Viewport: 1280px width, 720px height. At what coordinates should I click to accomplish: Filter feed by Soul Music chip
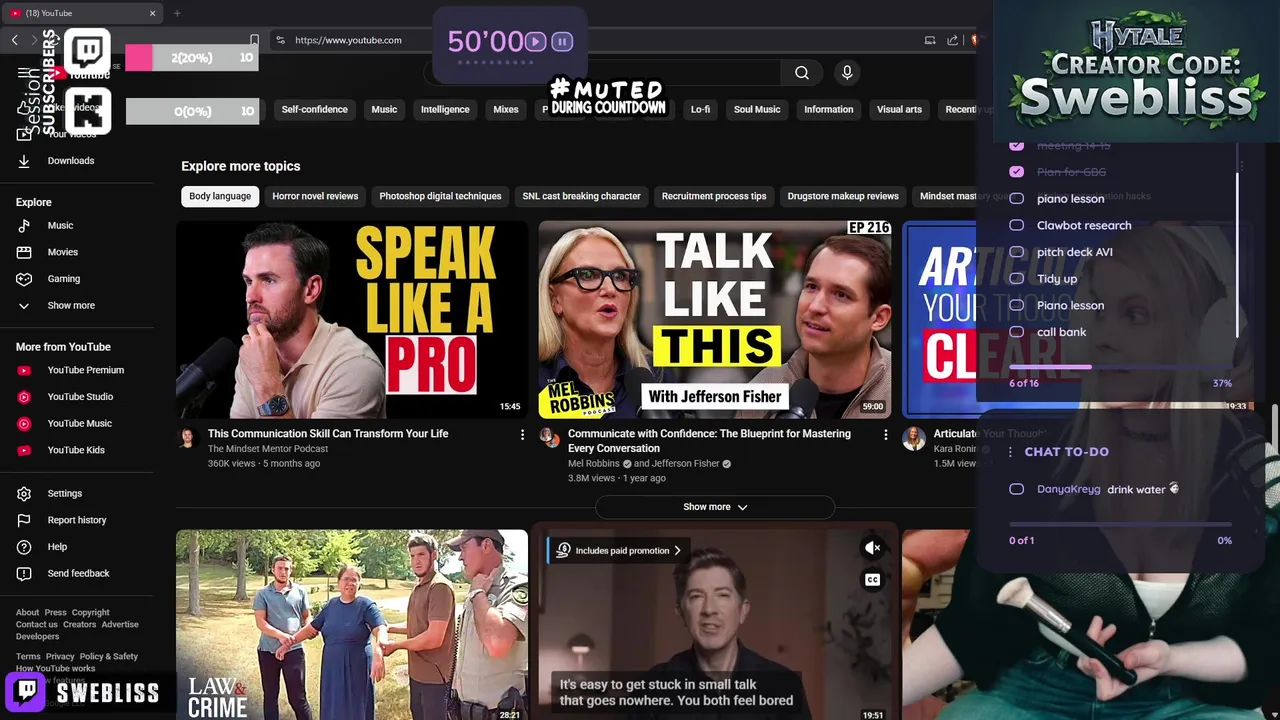[757, 109]
